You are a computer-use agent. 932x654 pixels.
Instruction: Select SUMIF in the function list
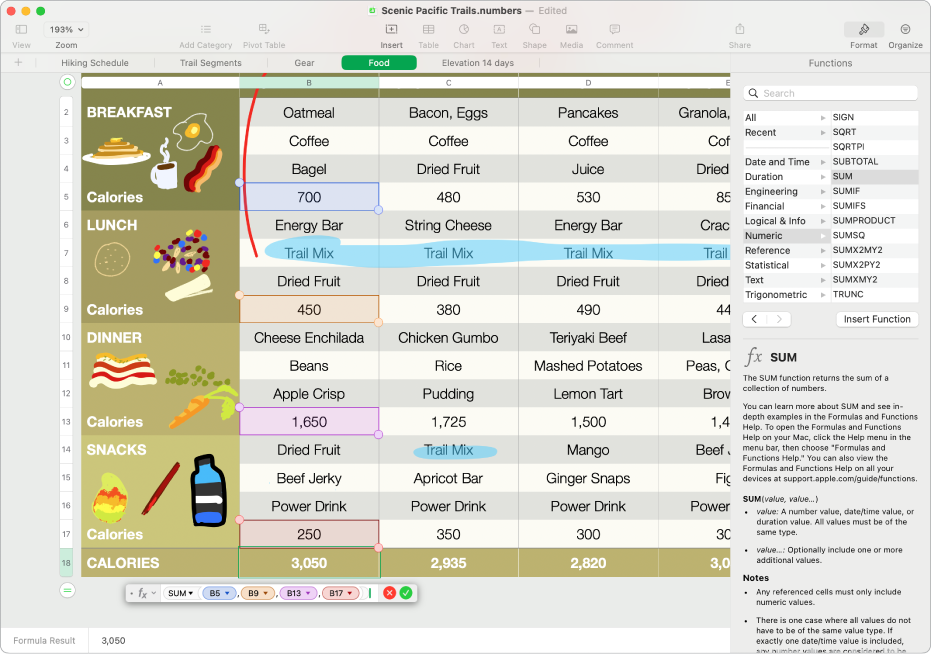click(x=846, y=191)
